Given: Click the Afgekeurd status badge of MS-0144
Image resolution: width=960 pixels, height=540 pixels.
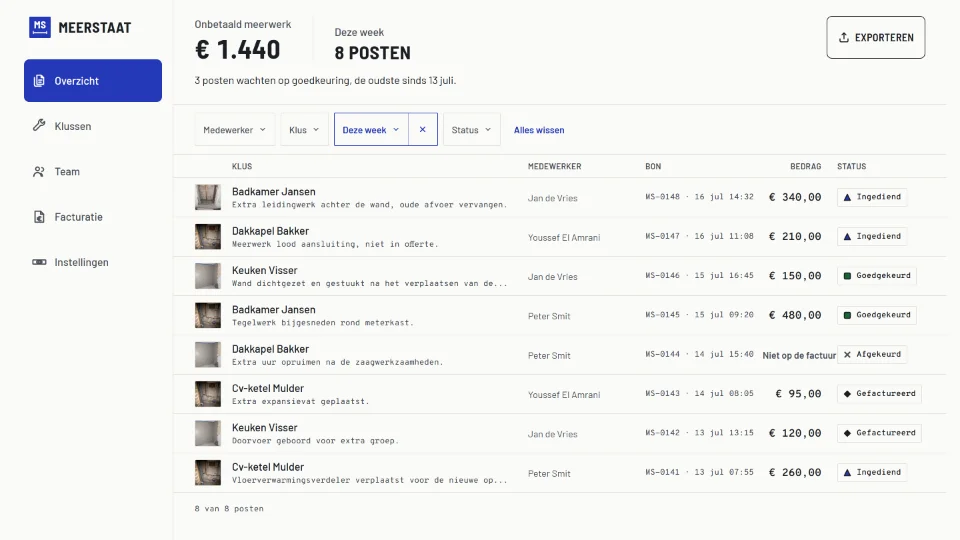Looking at the screenshot, I should [x=872, y=354].
